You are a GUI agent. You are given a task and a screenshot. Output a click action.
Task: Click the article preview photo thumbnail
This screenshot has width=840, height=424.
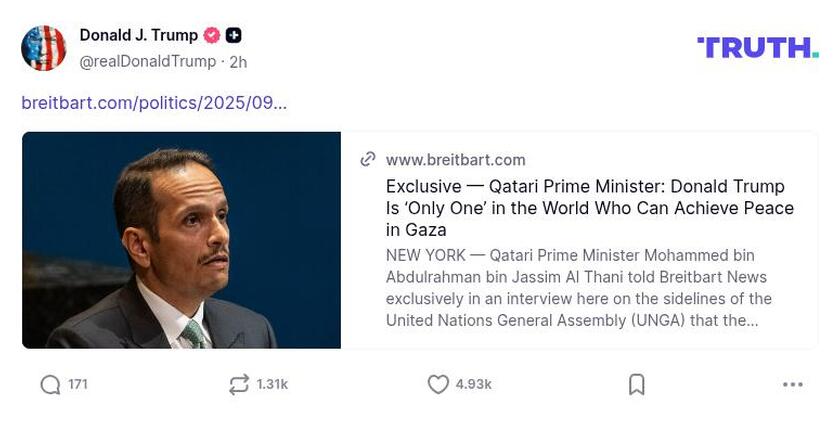tap(181, 240)
